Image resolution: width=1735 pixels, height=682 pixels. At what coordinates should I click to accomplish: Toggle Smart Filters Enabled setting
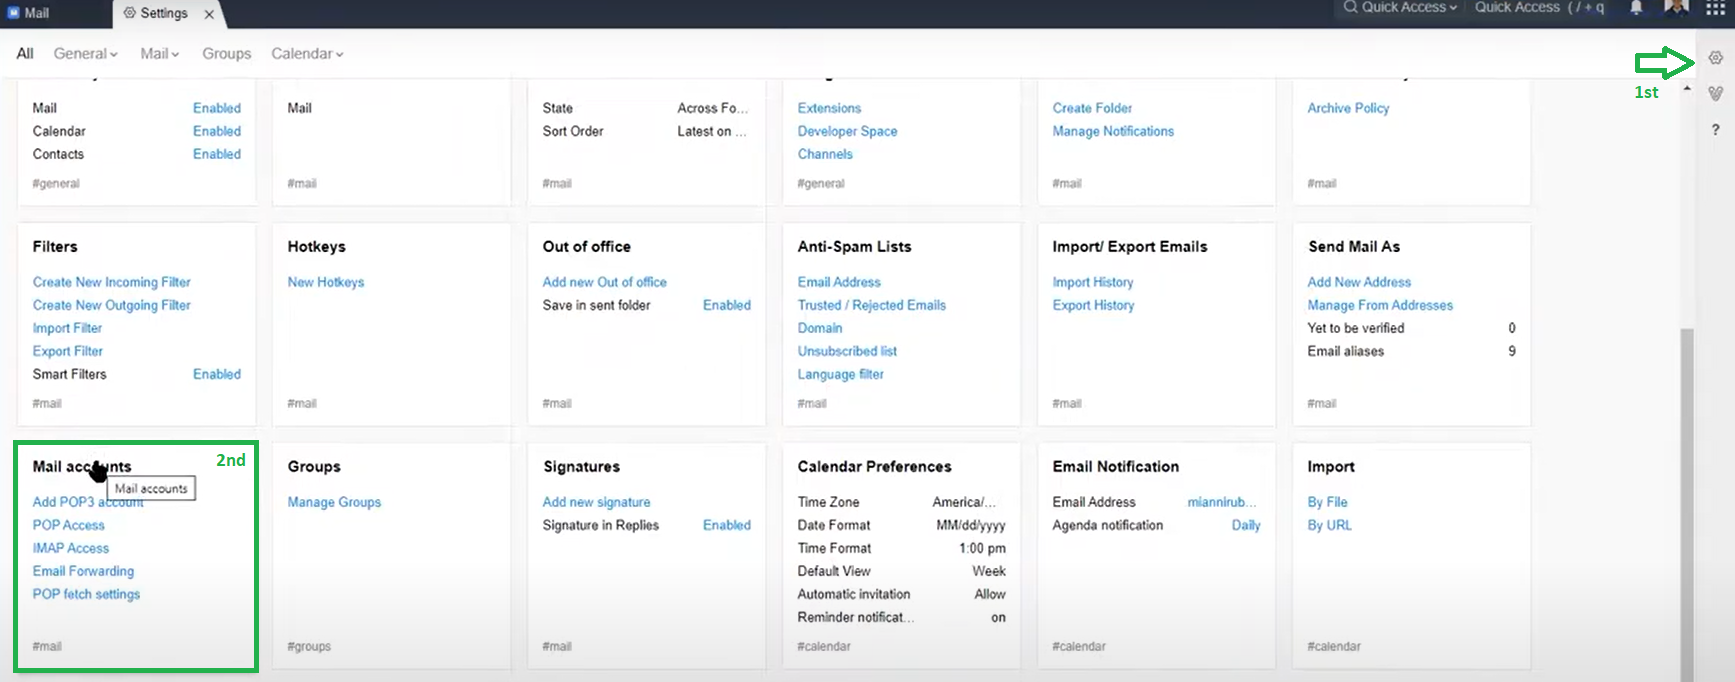(x=216, y=374)
